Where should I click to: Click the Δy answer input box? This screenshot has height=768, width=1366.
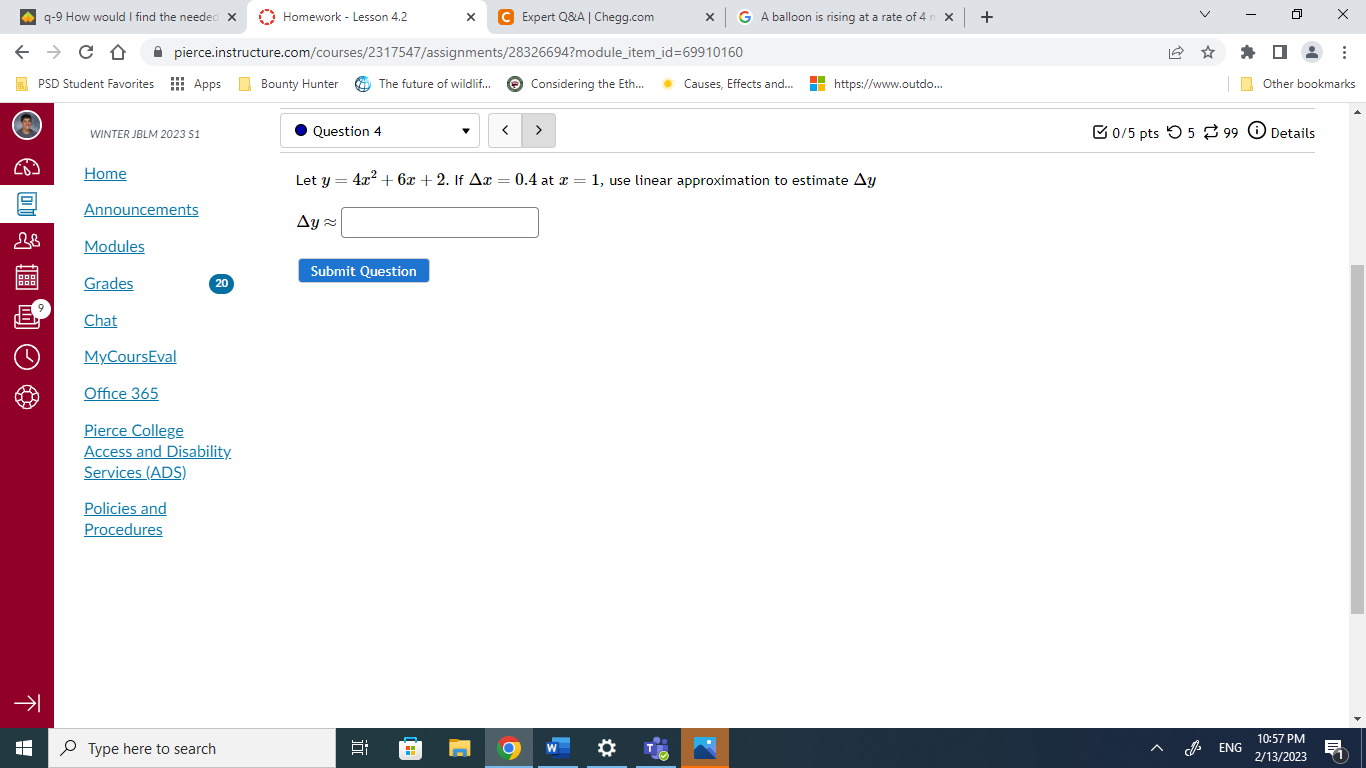[x=440, y=222]
